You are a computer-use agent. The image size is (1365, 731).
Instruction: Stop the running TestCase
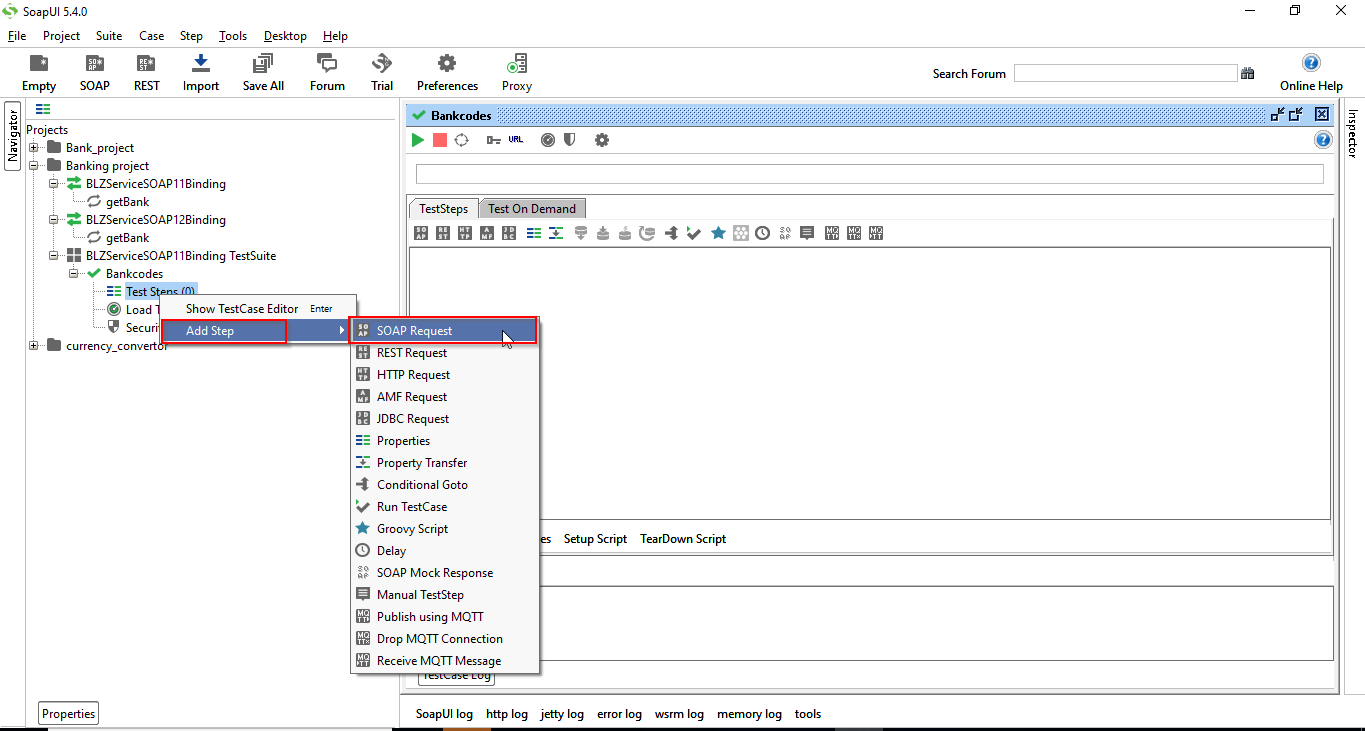click(x=439, y=140)
